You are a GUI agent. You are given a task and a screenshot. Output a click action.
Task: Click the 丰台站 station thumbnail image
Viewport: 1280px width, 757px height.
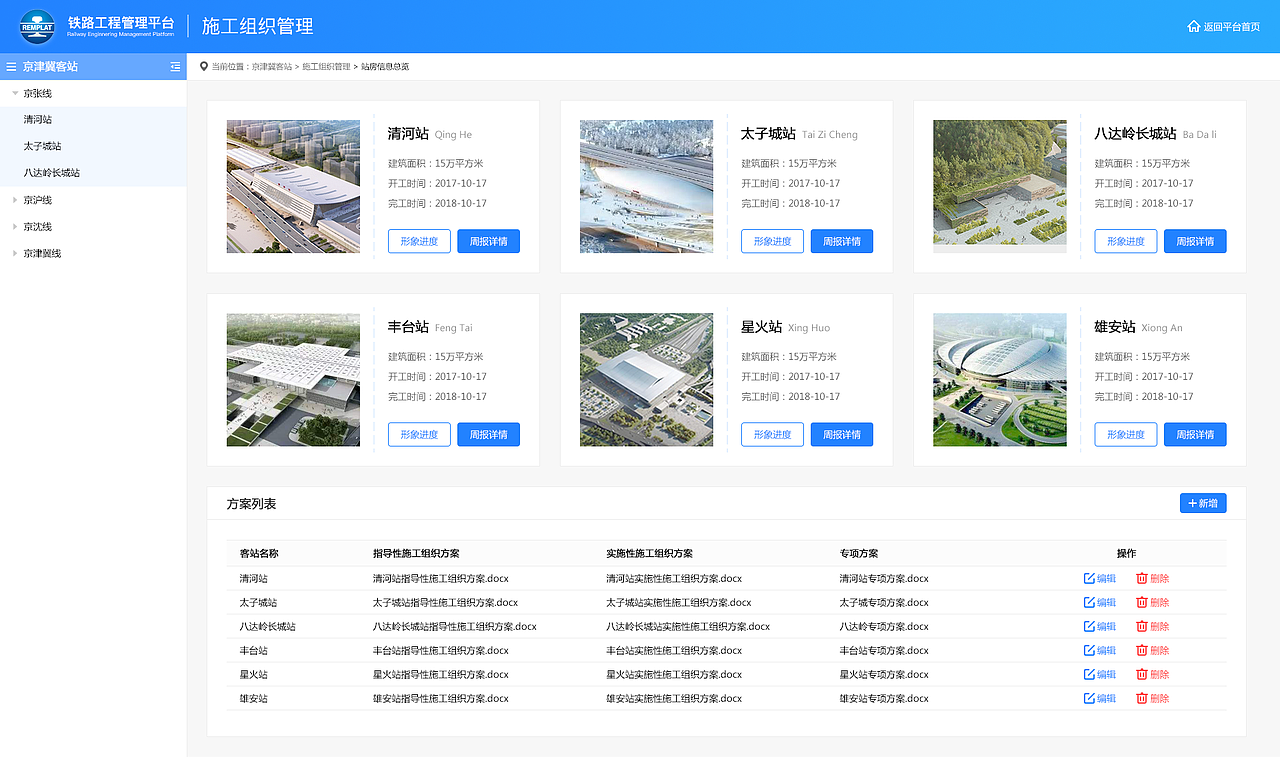(293, 380)
